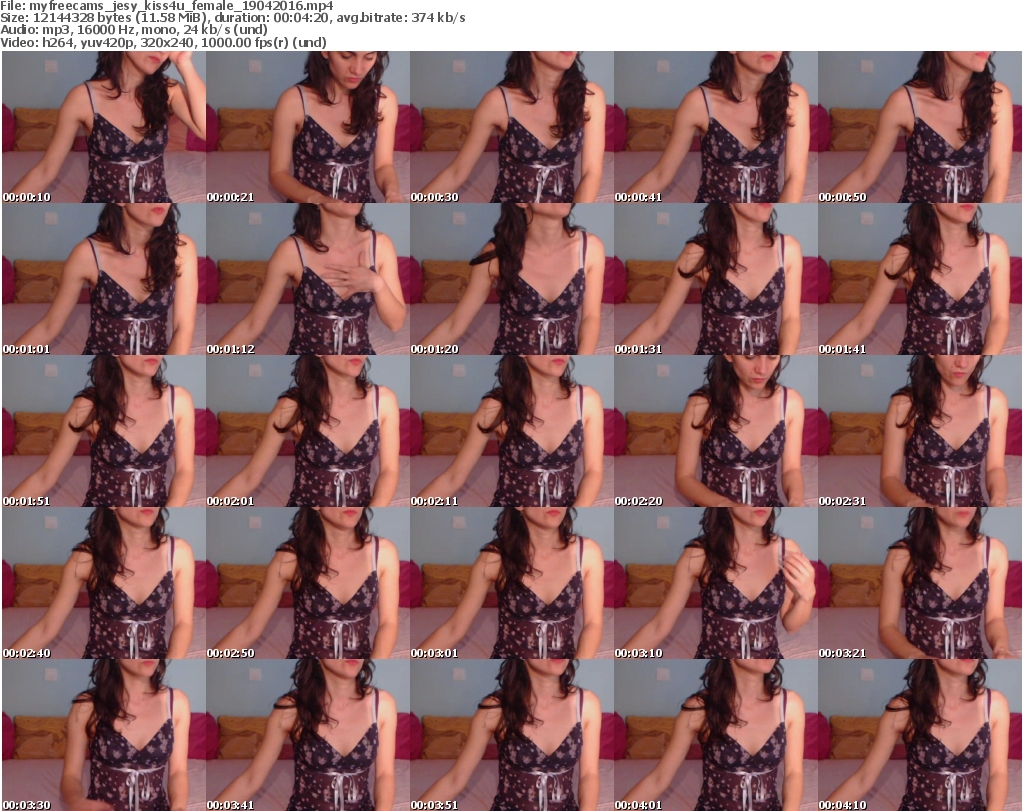Select the thumbnail stamped 00:02:01
Image resolution: width=1024 pixels, height=811 pixels.
pyautogui.click(x=308, y=431)
